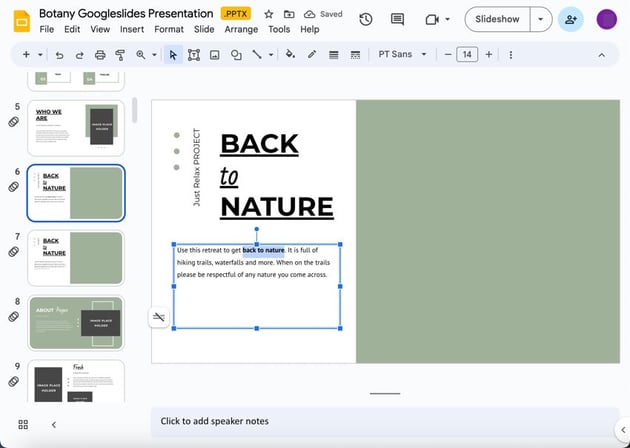This screenshot has height=448, width=630.
Task: Select the Text box tool
Action: click(194, 55)
